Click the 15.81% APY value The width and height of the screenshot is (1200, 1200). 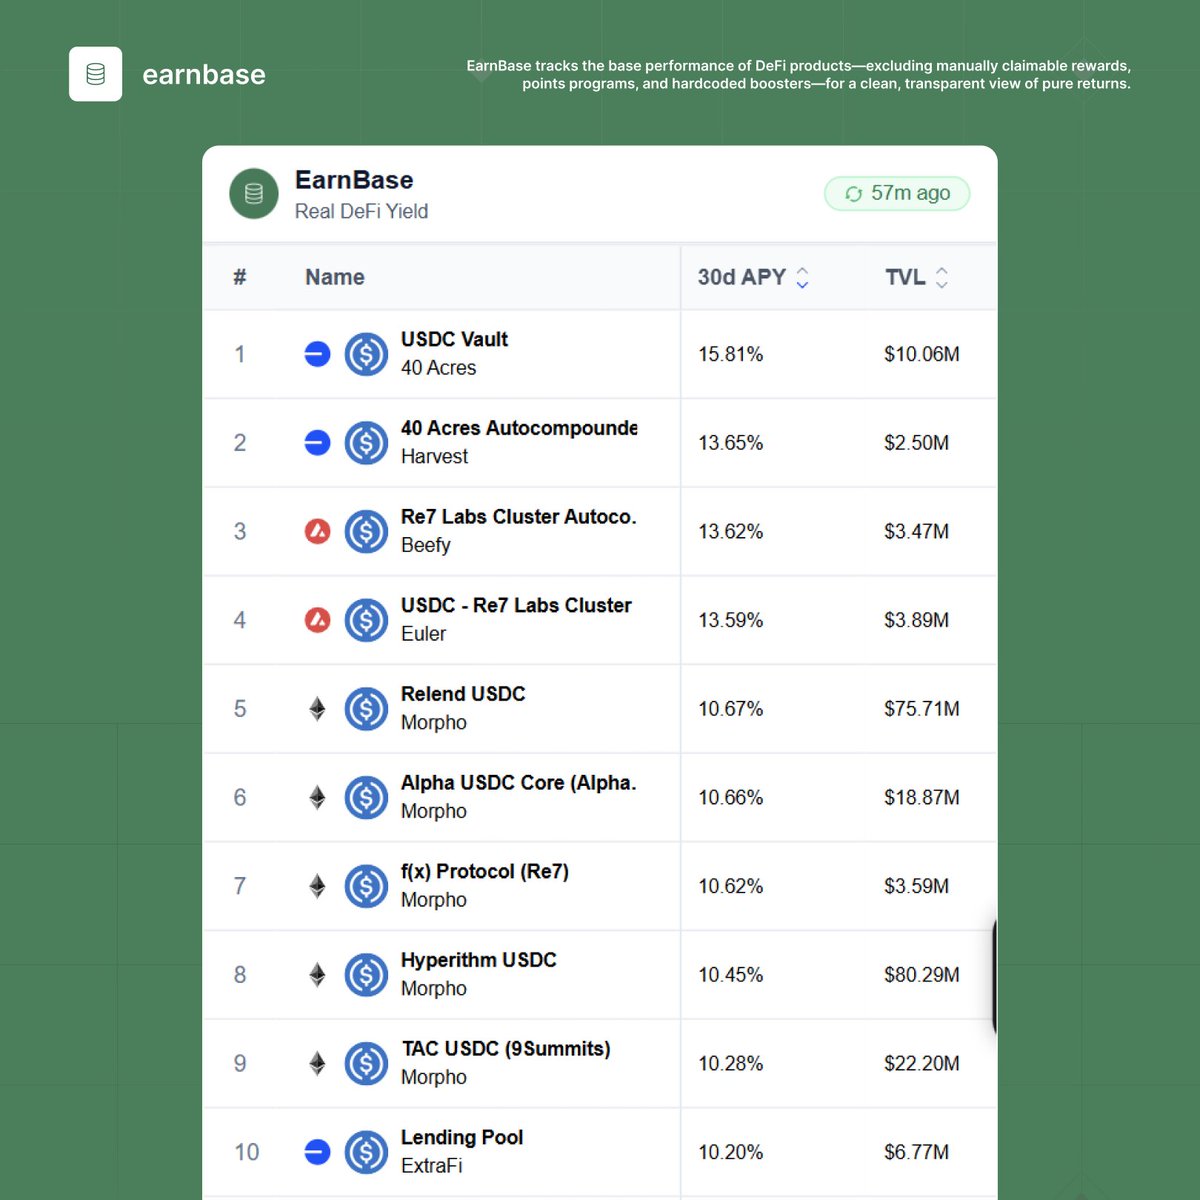pyautogui.click(x=731, y=354)
